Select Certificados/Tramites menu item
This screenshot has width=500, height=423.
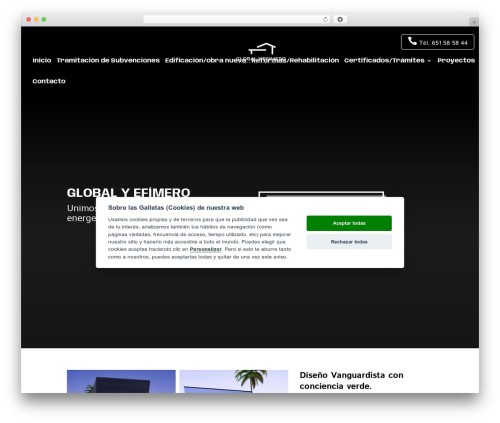coord(384,60)
